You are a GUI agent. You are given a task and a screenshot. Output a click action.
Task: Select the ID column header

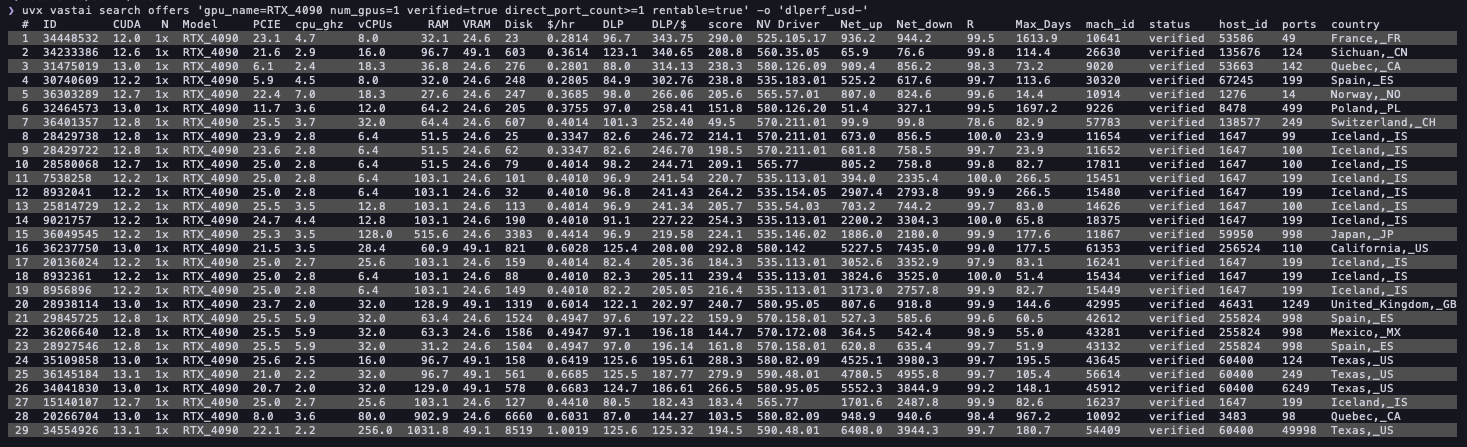[50, 24]
